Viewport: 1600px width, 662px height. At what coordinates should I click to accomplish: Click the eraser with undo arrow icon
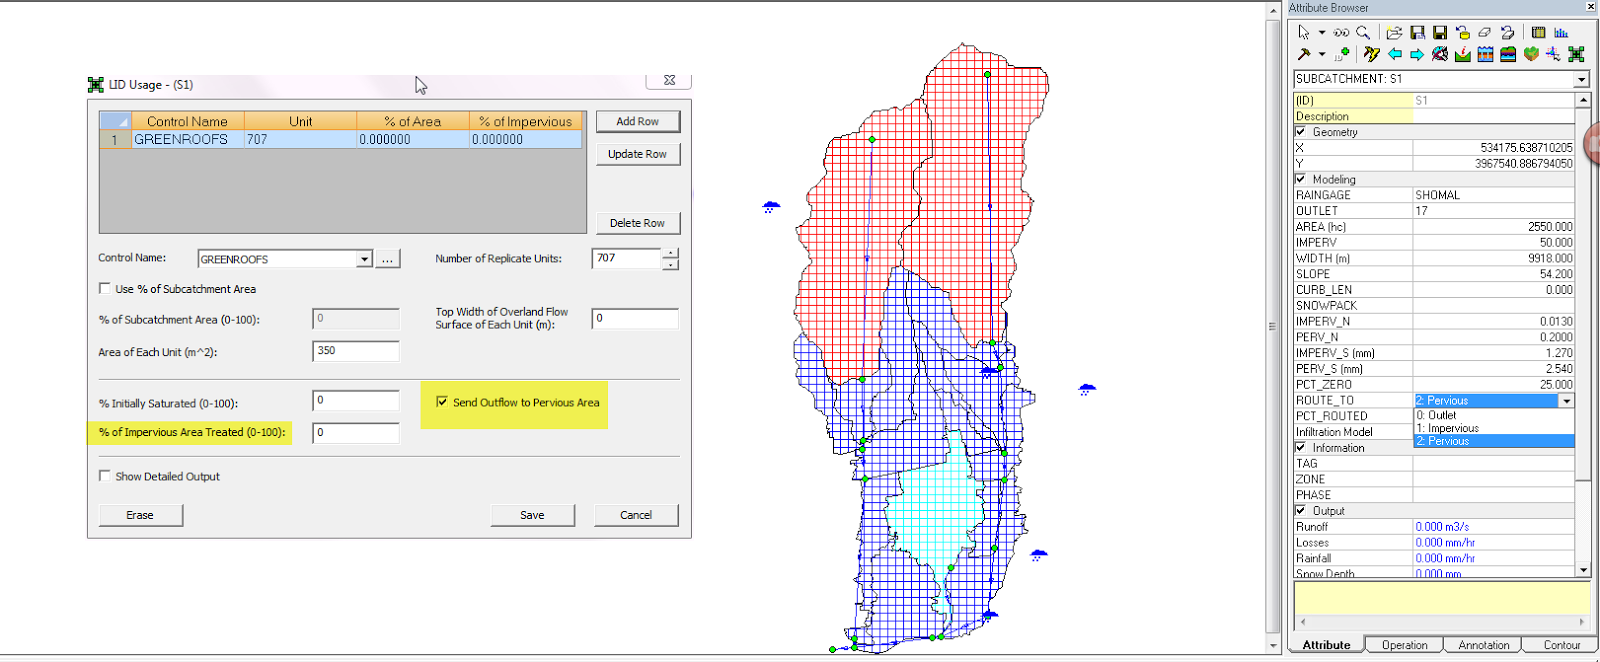pyautogui.click(x=1507, y=33)
